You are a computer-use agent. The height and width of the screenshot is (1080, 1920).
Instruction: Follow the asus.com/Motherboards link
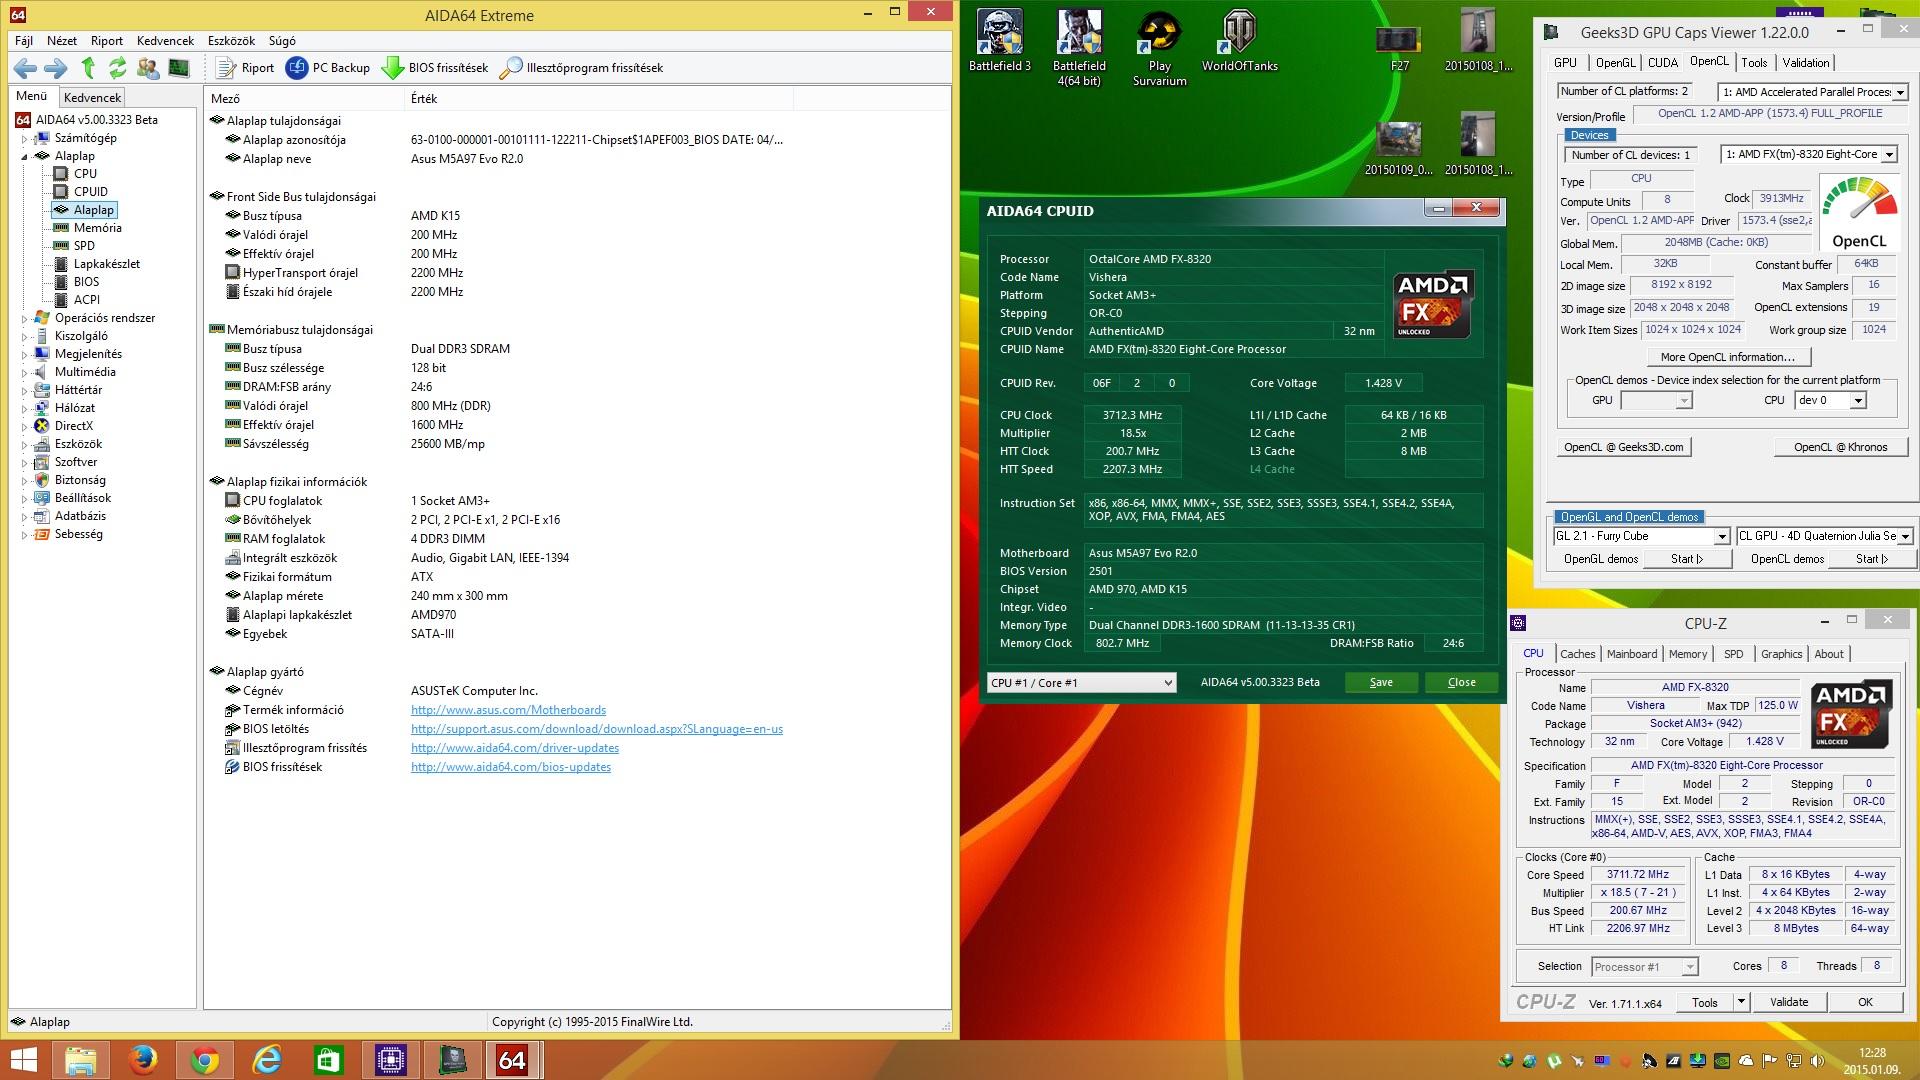coord(508,710)
